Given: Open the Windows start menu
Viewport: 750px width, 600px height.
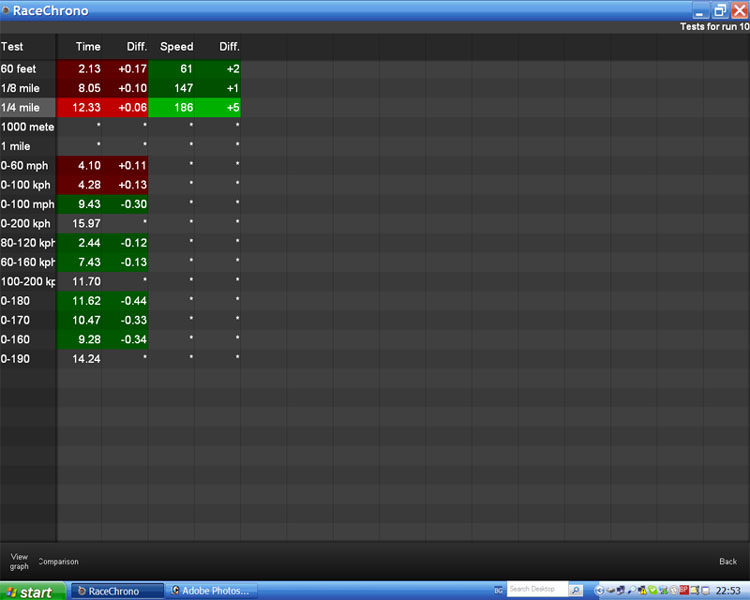Looking at the screenshot, I should [32, 592].
